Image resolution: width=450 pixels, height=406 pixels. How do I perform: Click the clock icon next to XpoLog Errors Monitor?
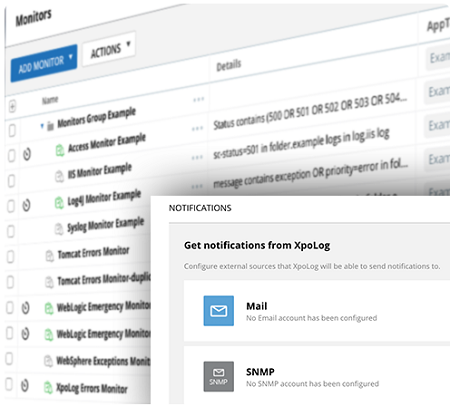click(x=25, y=385)
